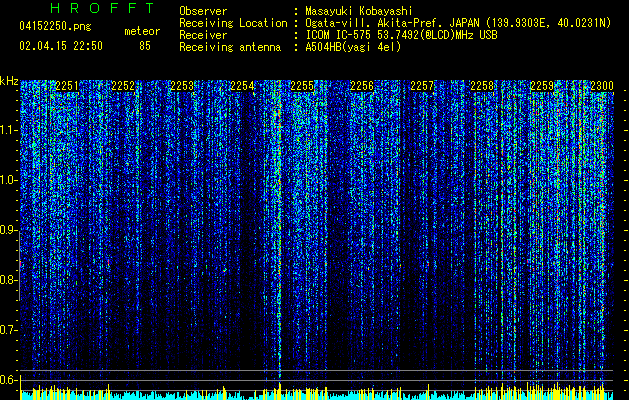Click the 0.8 kHz axis label
This screenshot has height=400, width=629.
[x=8, y=280]
